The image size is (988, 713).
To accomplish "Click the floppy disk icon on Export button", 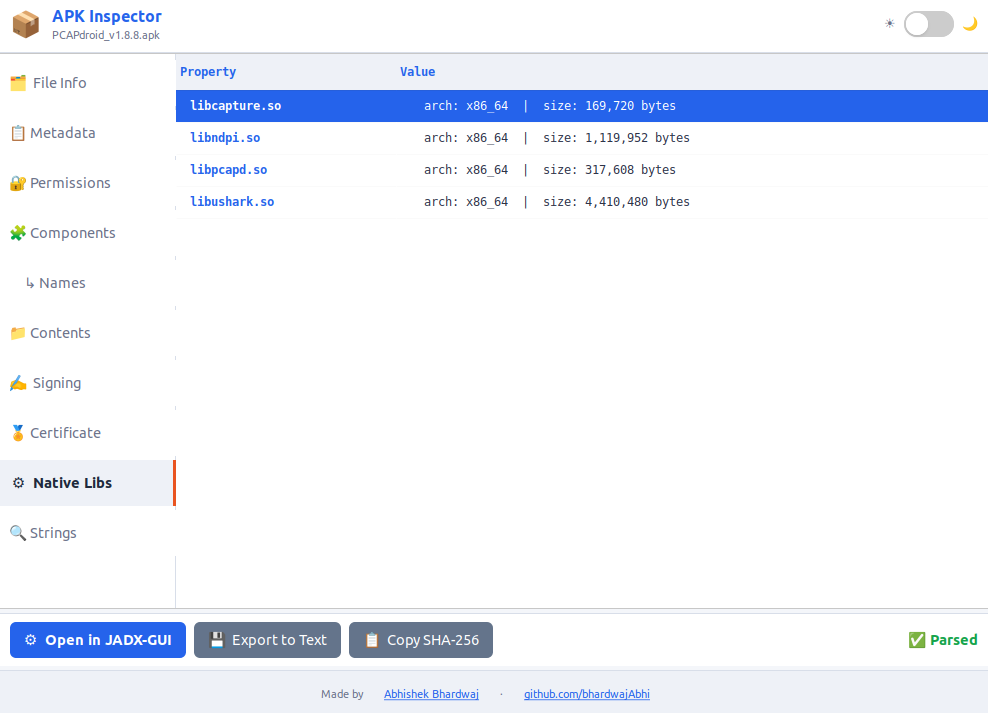I will (x=217, y=640).
